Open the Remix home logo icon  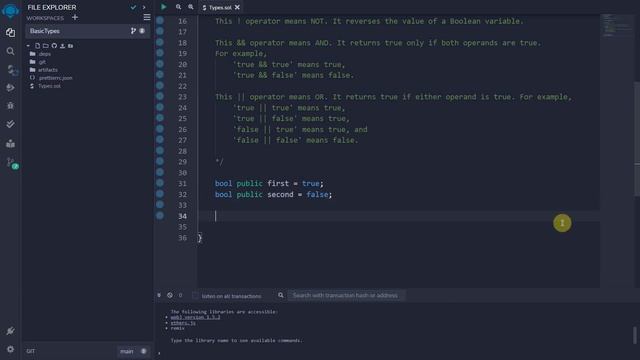pyautogui.click(x=10, y=11)
